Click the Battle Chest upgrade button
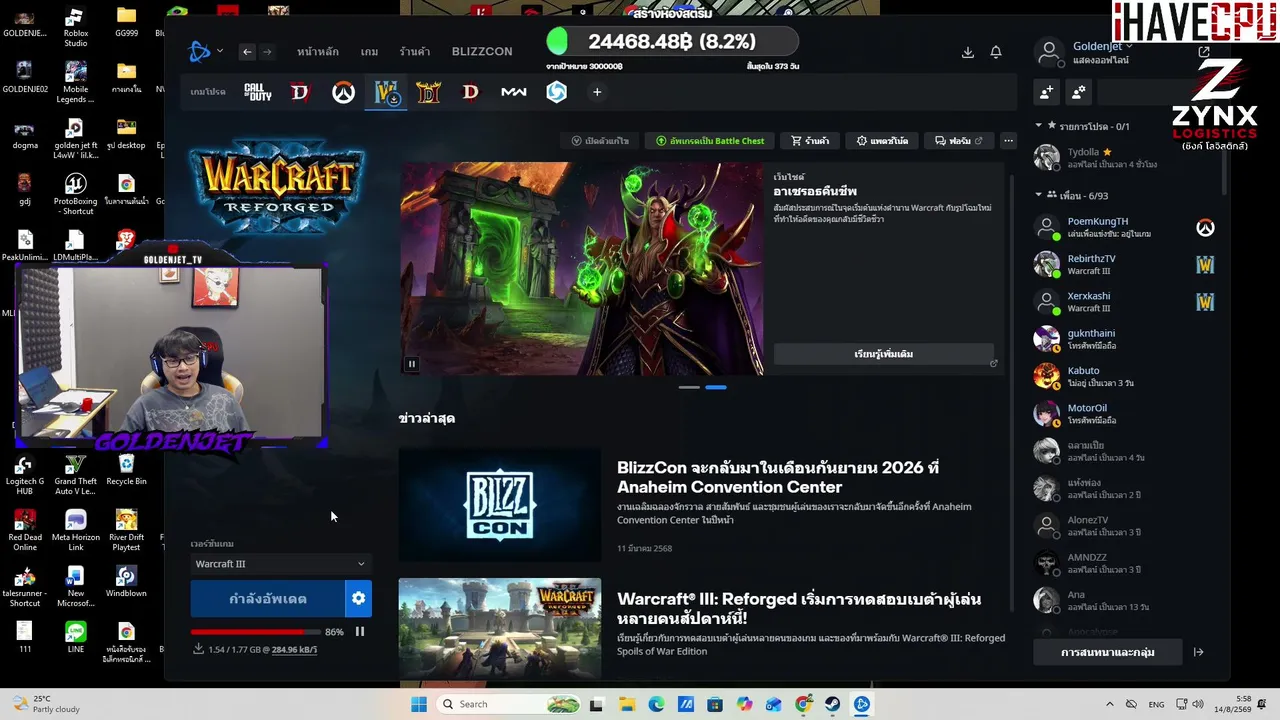The width and height of the screenshot is (1280, 720). pyautogui.click(x=710, y=141)
